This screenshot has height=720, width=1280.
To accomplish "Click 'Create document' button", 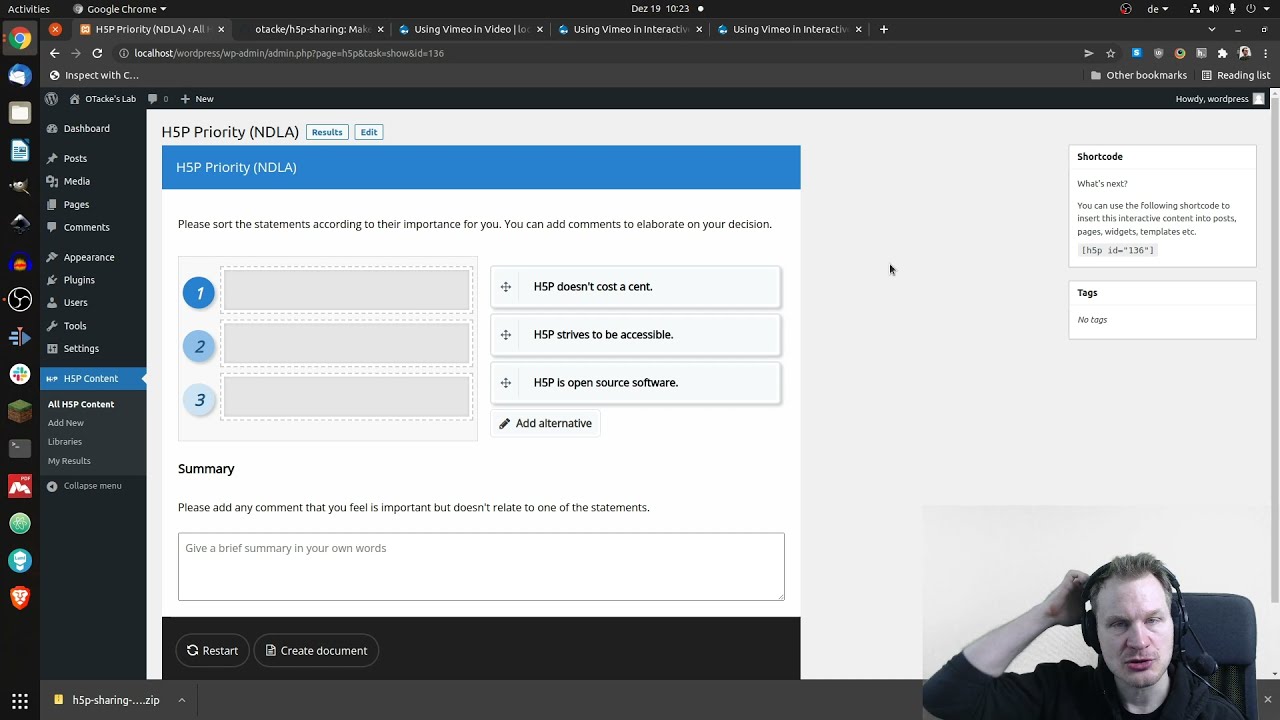I will (x=316, y=650).
